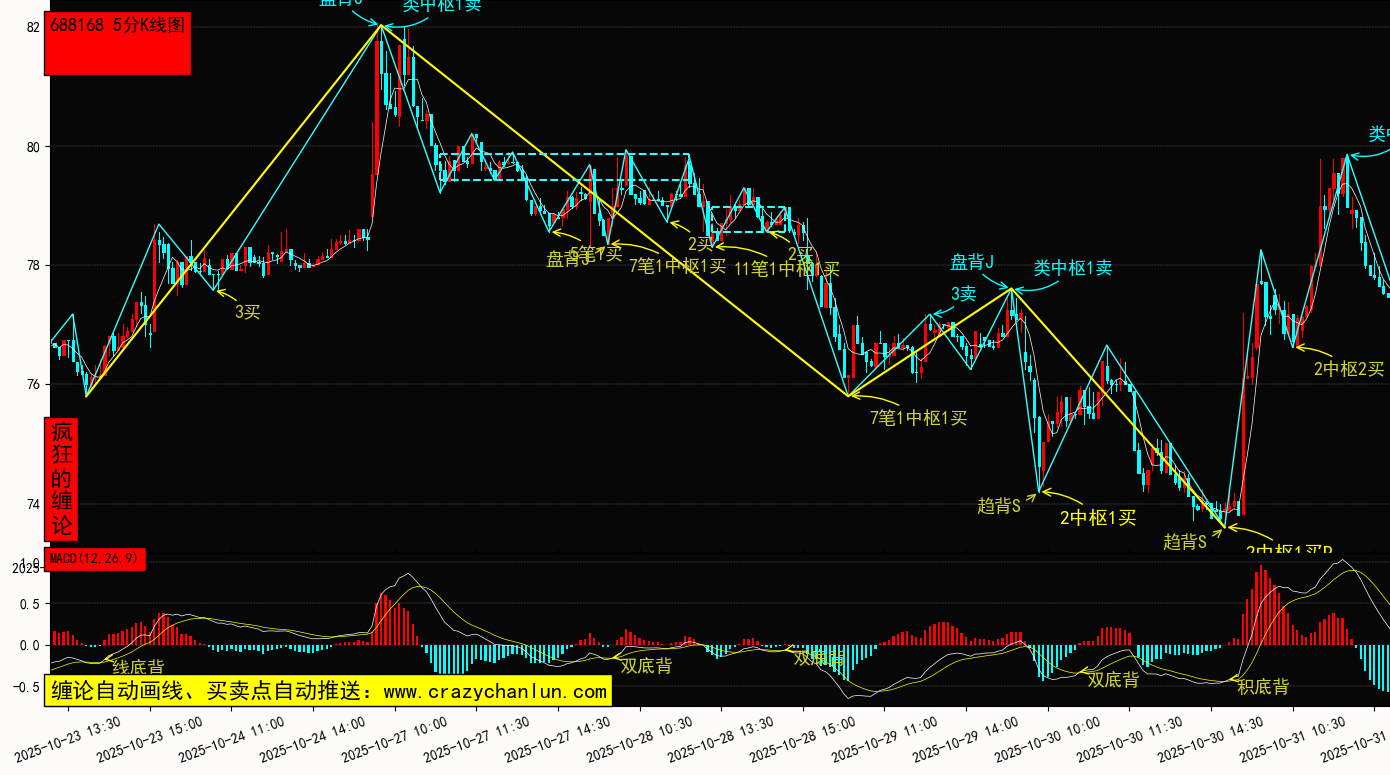Open the www.crazychanlun.com link banner

pyautogui.click(x=327, y=690)
